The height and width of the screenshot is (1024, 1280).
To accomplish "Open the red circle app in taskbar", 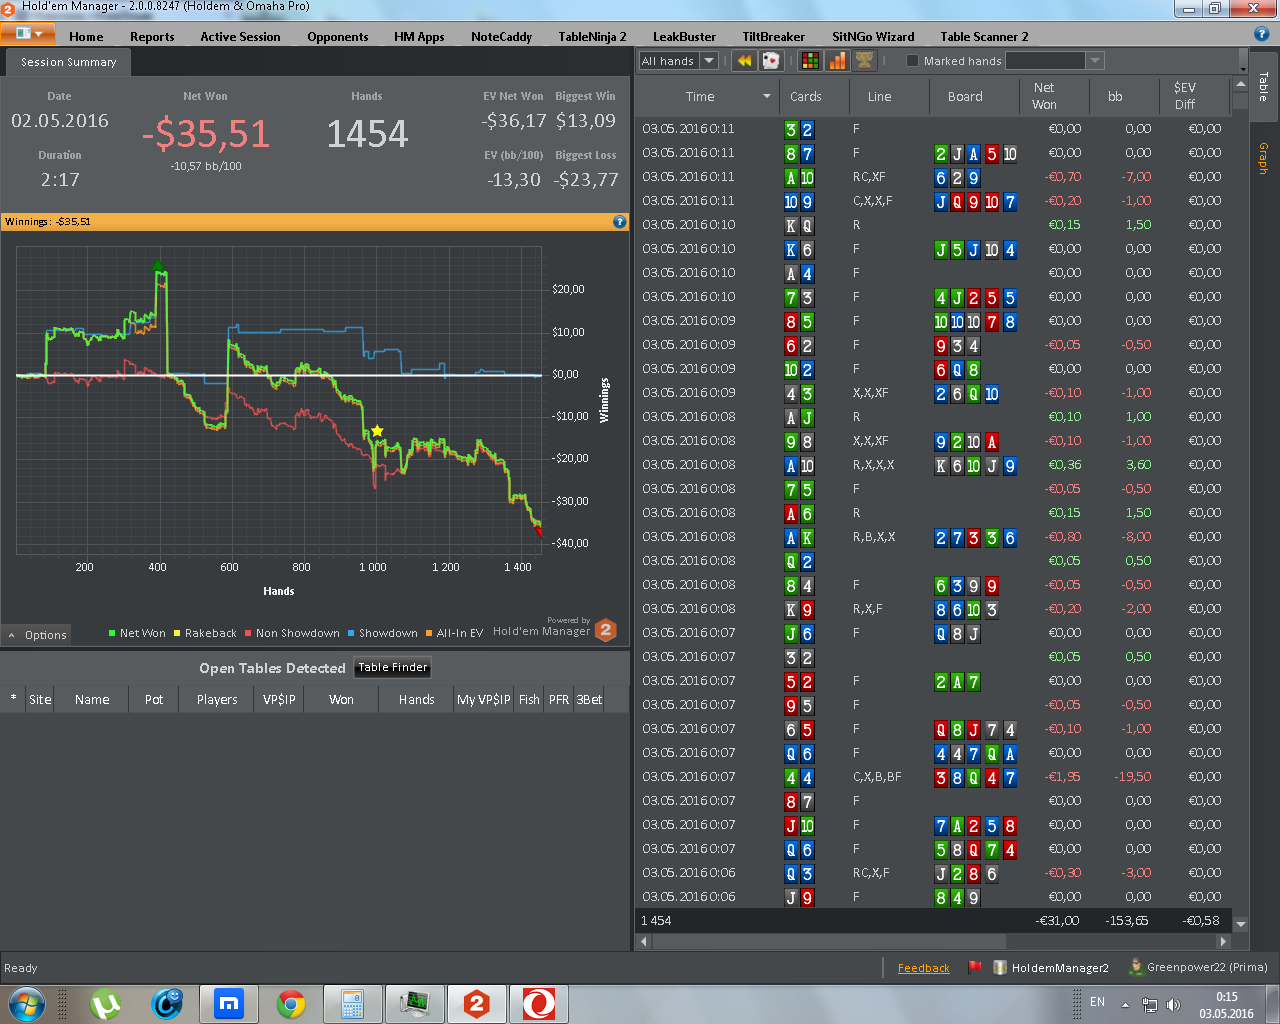I will (x=539, y=1004).
